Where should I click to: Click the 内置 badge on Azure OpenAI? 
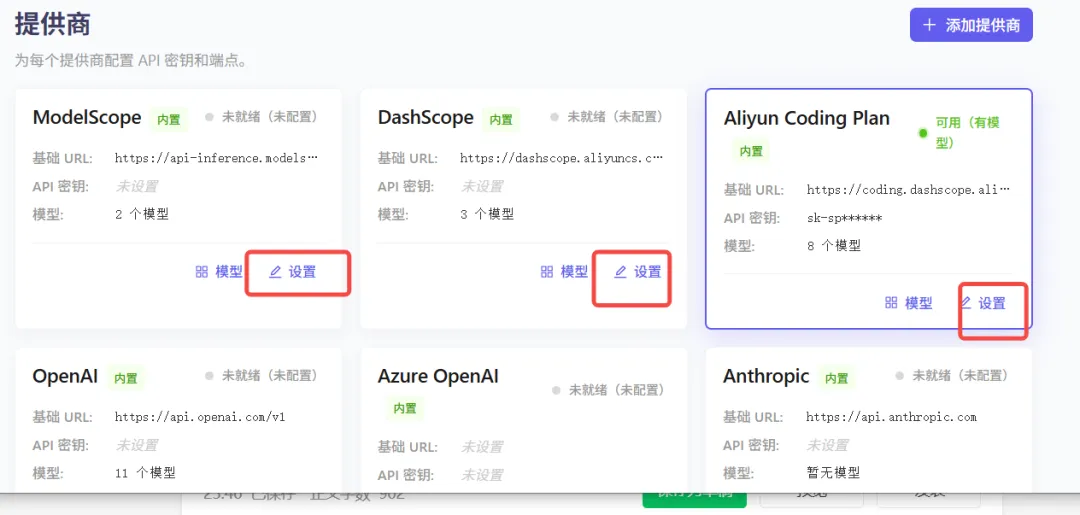point(405,408)
